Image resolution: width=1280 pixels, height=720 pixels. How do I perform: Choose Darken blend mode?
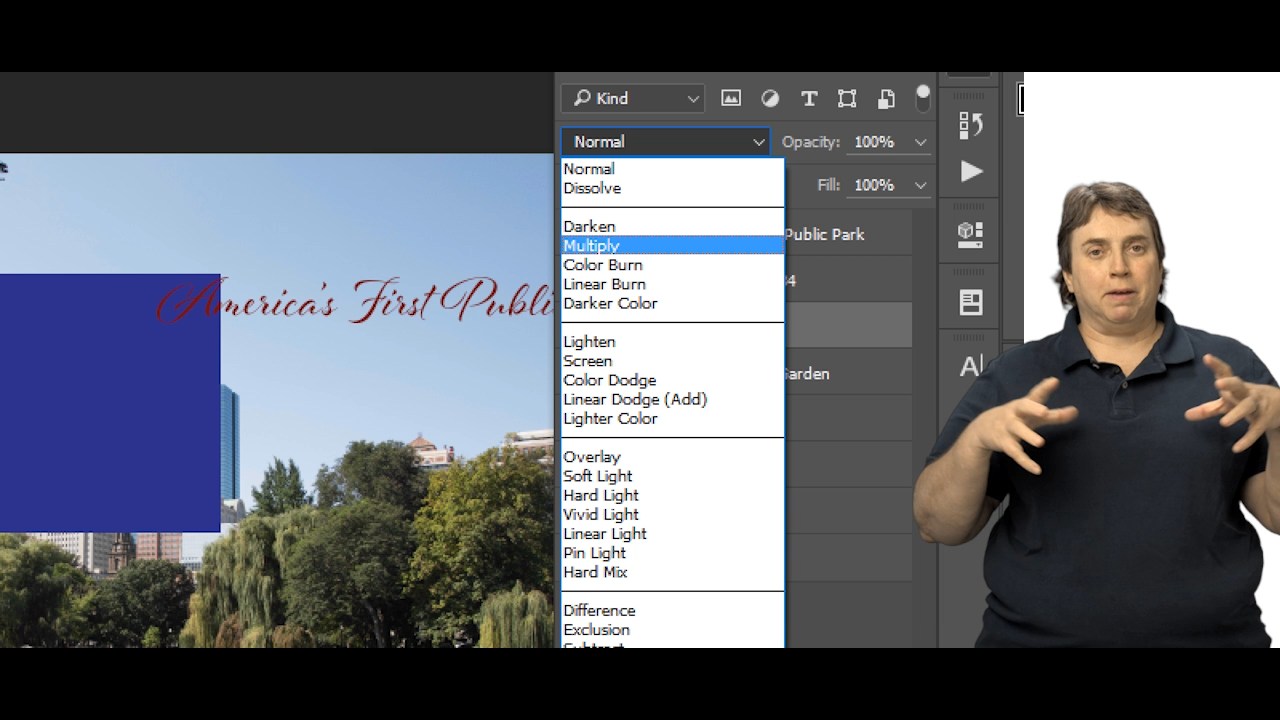pyautogui.click(x=672, y=226)
